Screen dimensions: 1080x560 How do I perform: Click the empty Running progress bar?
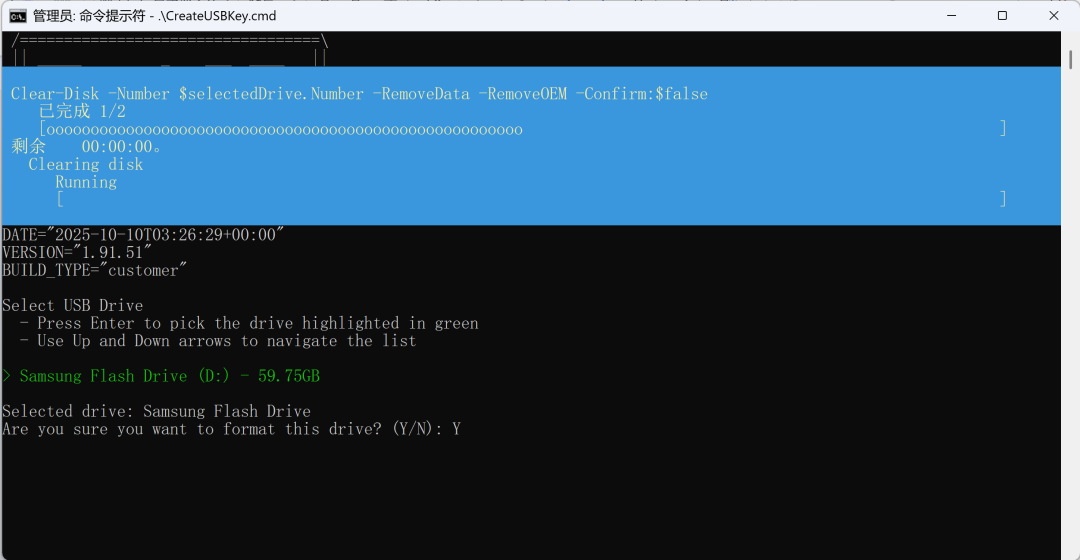point(531,199)
